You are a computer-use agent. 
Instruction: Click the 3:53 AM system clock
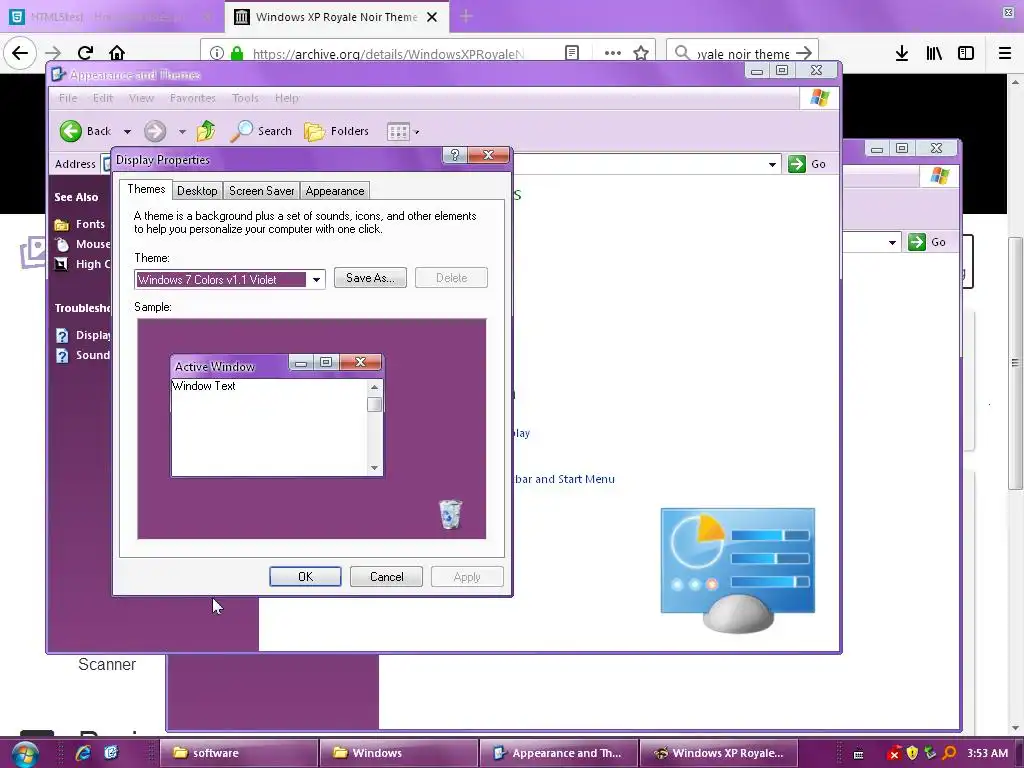click(x=987, y=753)
